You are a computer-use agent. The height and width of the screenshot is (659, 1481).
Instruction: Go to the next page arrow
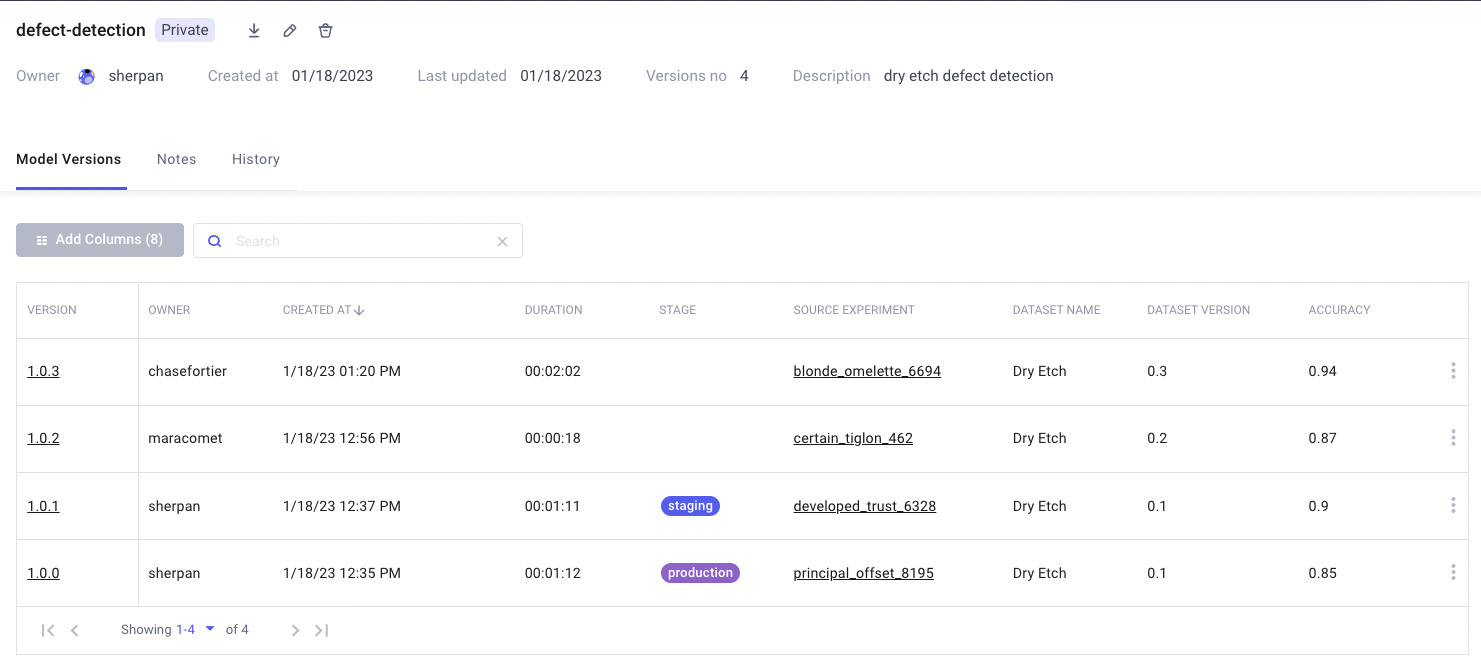tap(295, 630)
